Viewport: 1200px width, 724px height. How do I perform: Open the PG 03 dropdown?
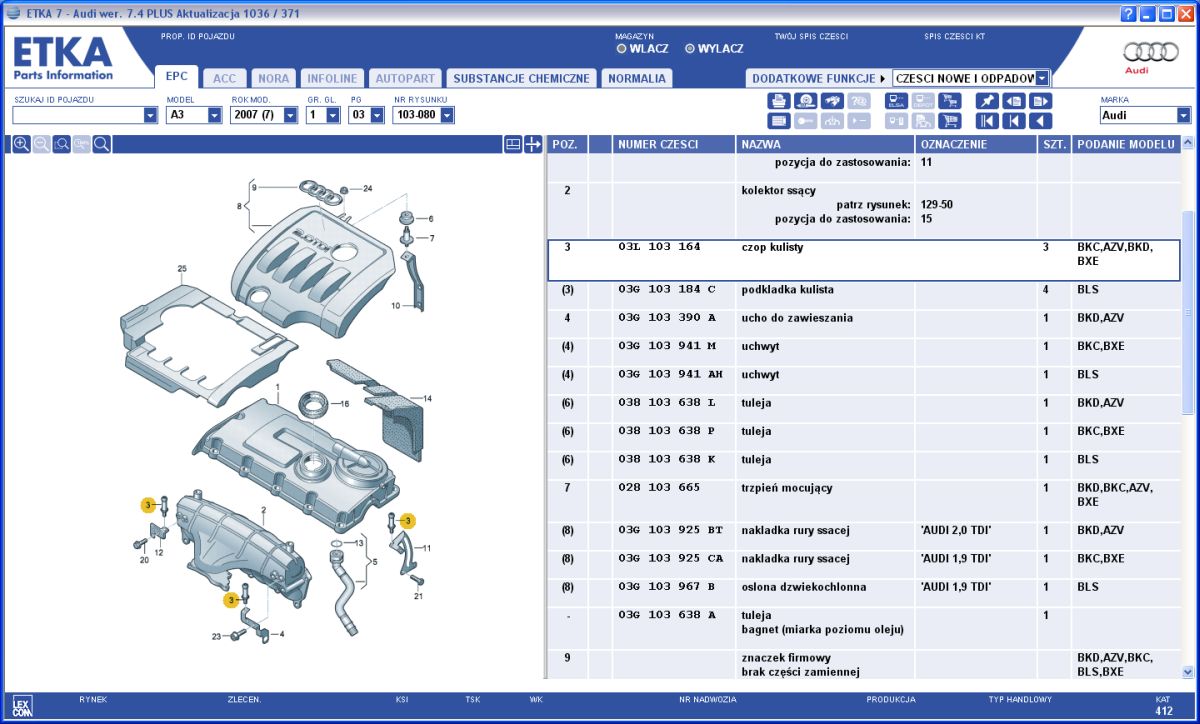[x=377, y=115]
